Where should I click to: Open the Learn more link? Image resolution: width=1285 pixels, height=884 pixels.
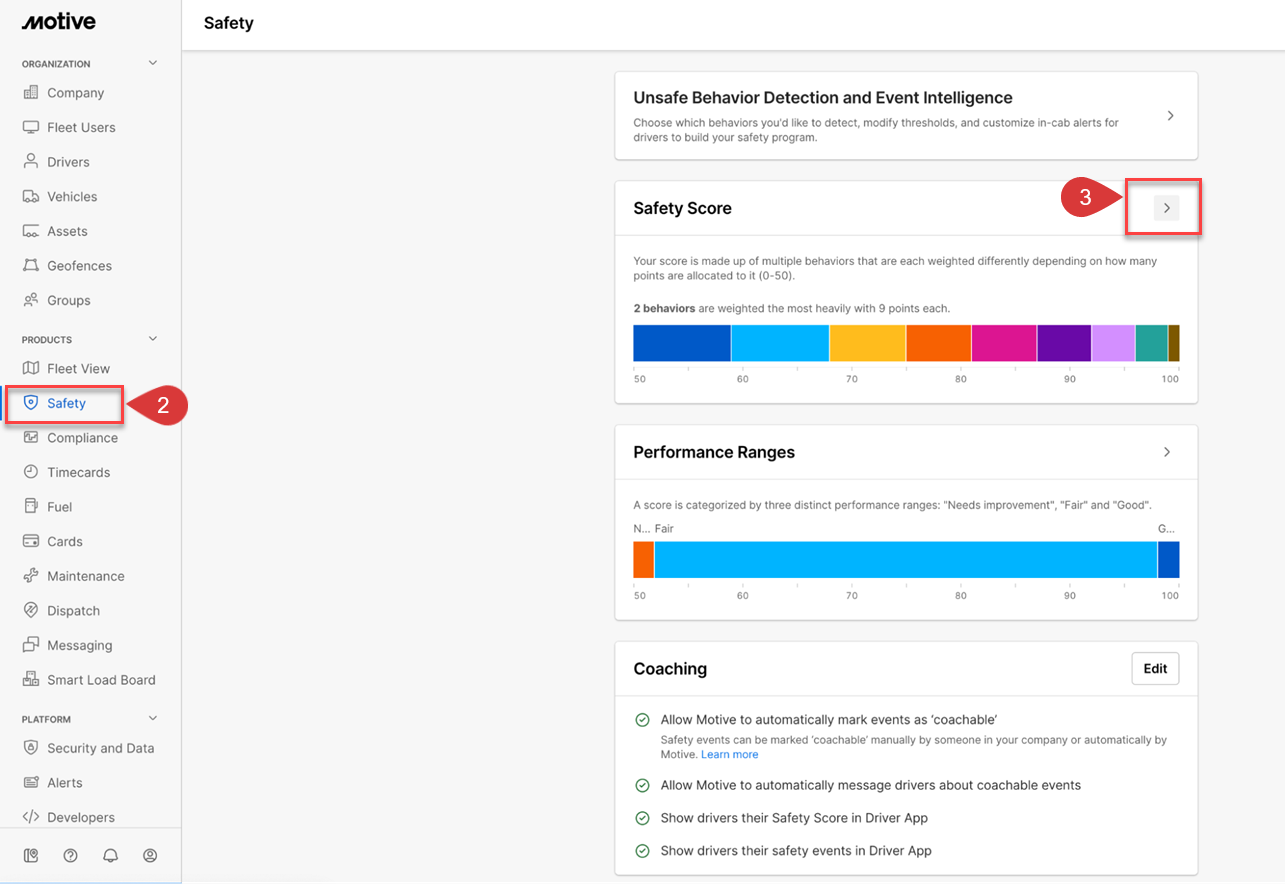[729, 755]
